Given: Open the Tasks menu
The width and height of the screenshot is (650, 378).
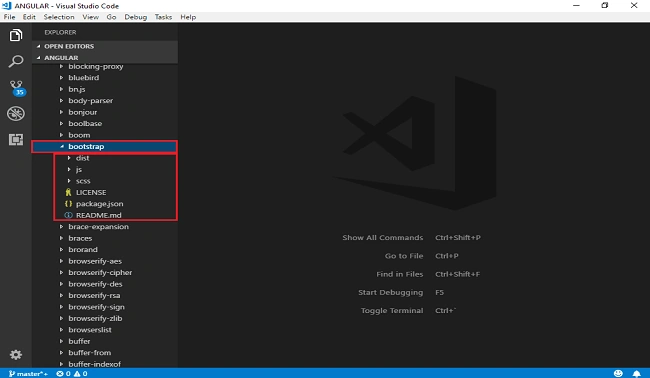Looking at the screenshot, I should click(x=163, y=17).
